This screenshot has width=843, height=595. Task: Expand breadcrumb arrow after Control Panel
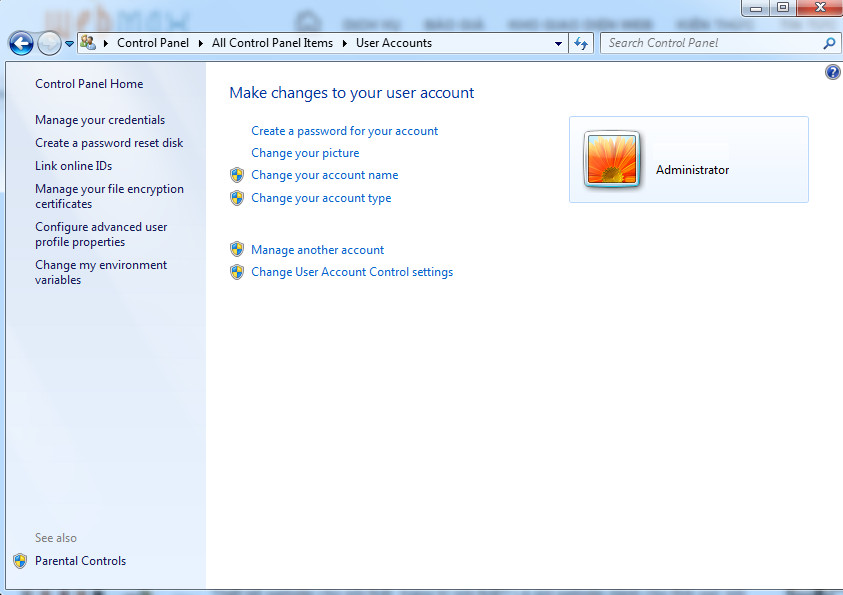pyautogui.click(x=201, y=43)
